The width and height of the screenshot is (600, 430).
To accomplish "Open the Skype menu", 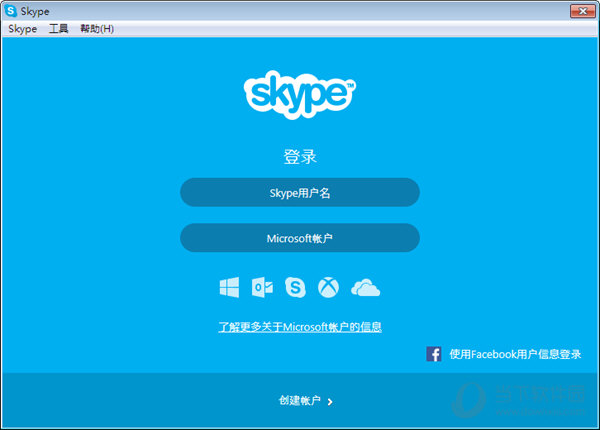I will point(23,29).
